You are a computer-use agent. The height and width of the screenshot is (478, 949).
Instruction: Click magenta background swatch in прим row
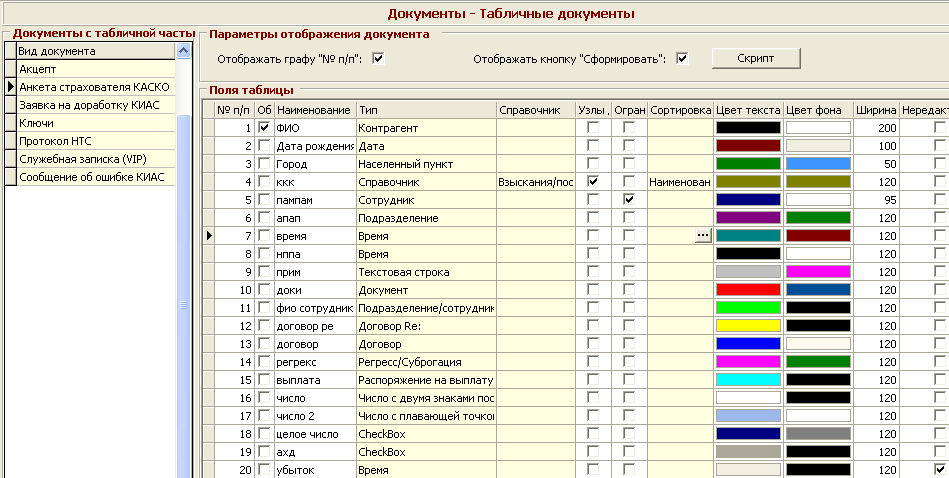818,272
